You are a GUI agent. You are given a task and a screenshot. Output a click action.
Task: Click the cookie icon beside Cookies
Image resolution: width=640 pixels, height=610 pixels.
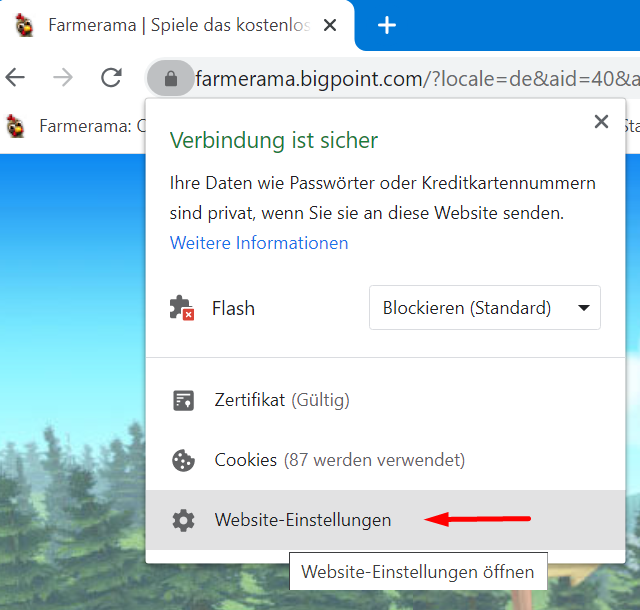[184, 461]
